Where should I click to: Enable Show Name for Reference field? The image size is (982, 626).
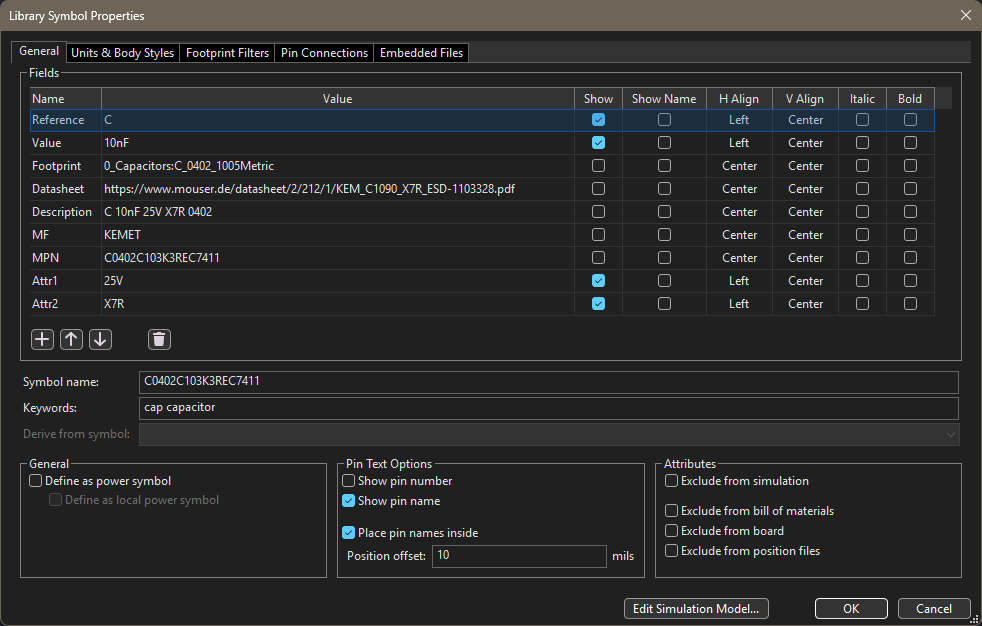click(664, 120)
